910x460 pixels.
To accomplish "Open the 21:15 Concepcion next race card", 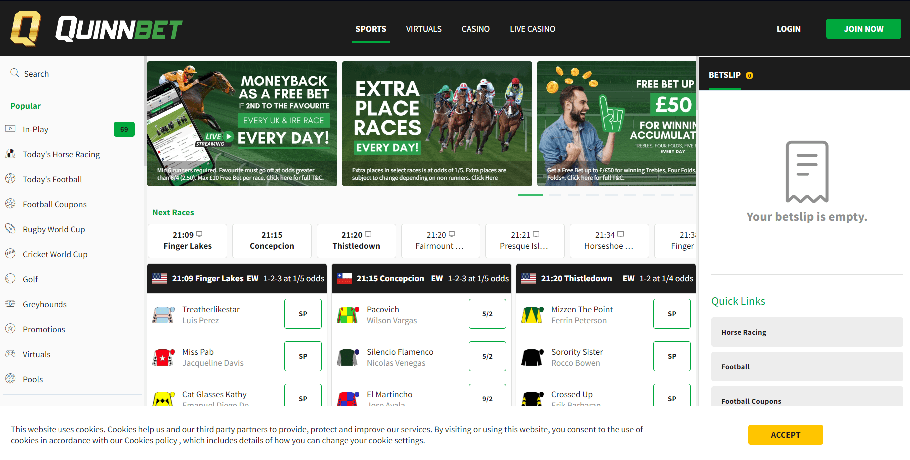I will click(x=272, y=240).
